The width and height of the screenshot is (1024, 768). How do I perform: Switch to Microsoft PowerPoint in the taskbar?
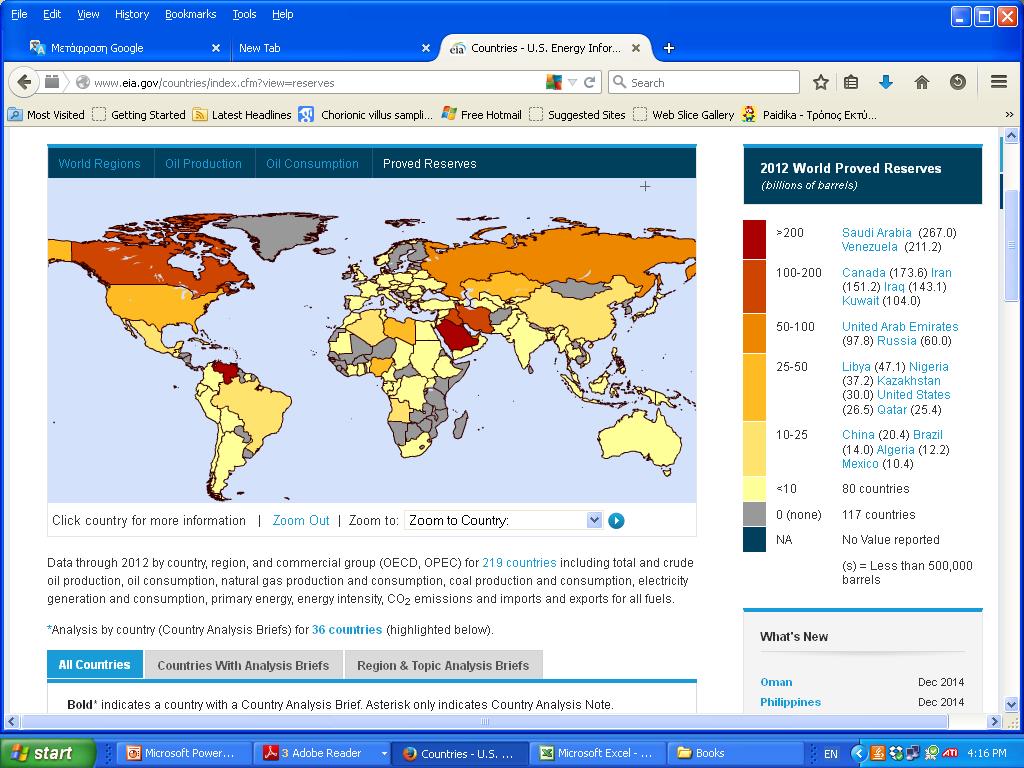[183, 753]
